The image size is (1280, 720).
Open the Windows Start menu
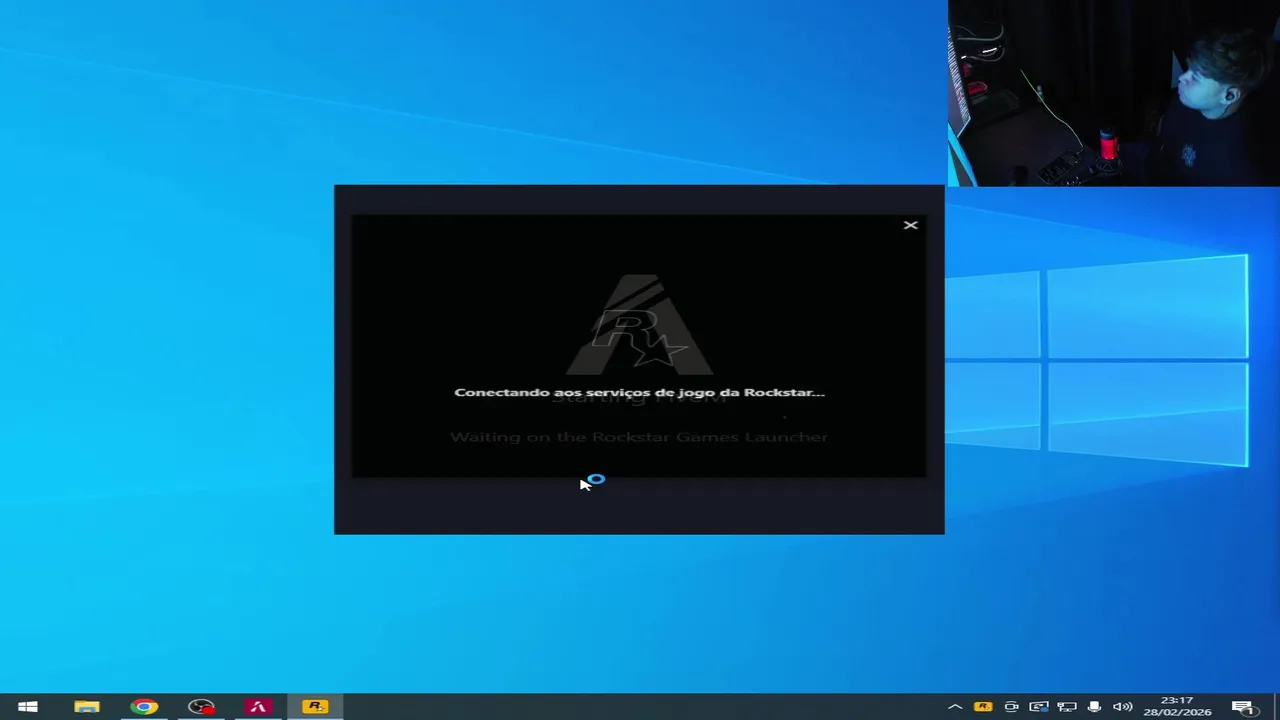pyautogui.click(x=28, y=707)
